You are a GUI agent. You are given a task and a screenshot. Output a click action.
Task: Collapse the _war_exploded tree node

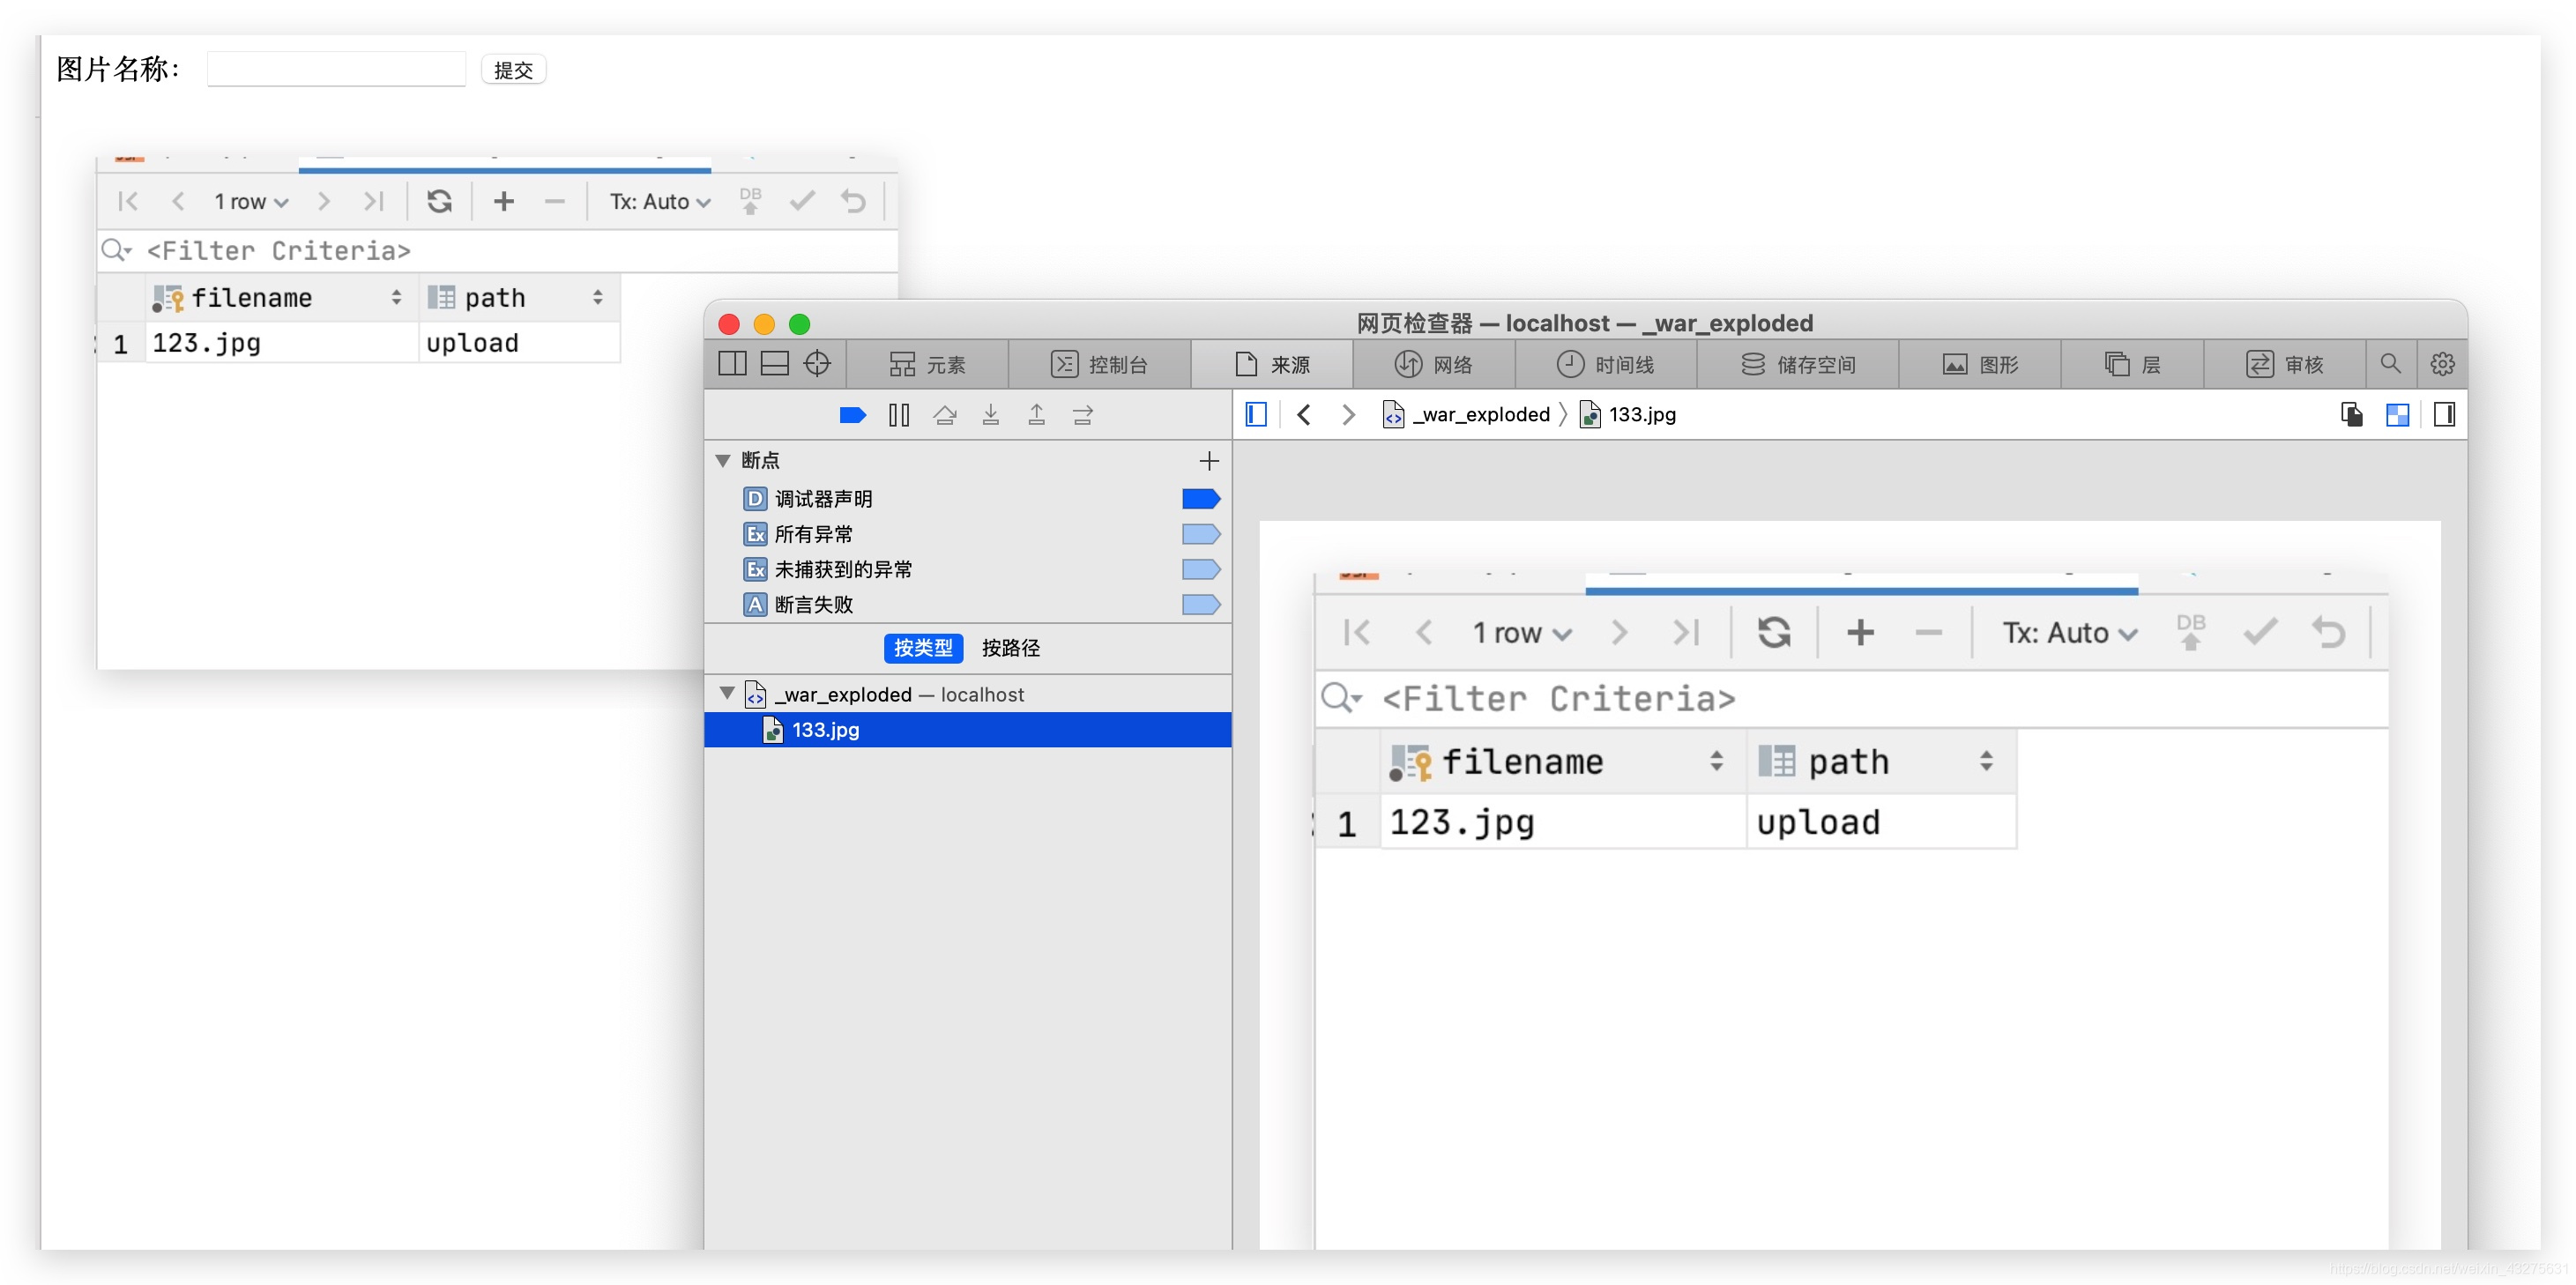point(727,694)
